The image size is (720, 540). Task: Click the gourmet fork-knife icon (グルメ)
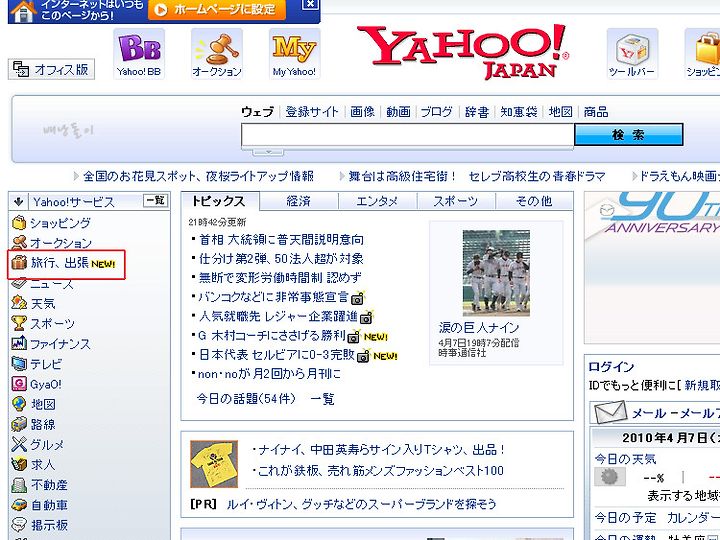[x=19, y=444]
